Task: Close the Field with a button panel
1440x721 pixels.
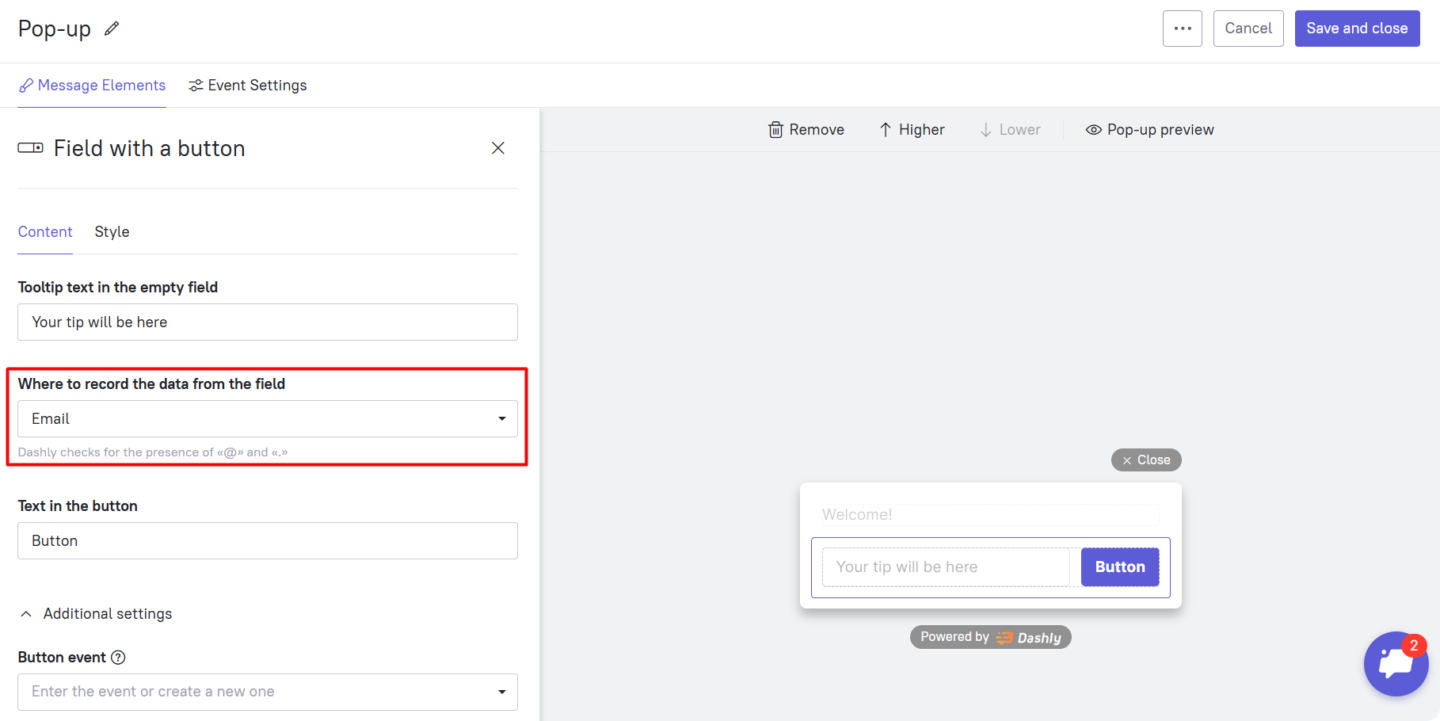Action: (498, 148)
